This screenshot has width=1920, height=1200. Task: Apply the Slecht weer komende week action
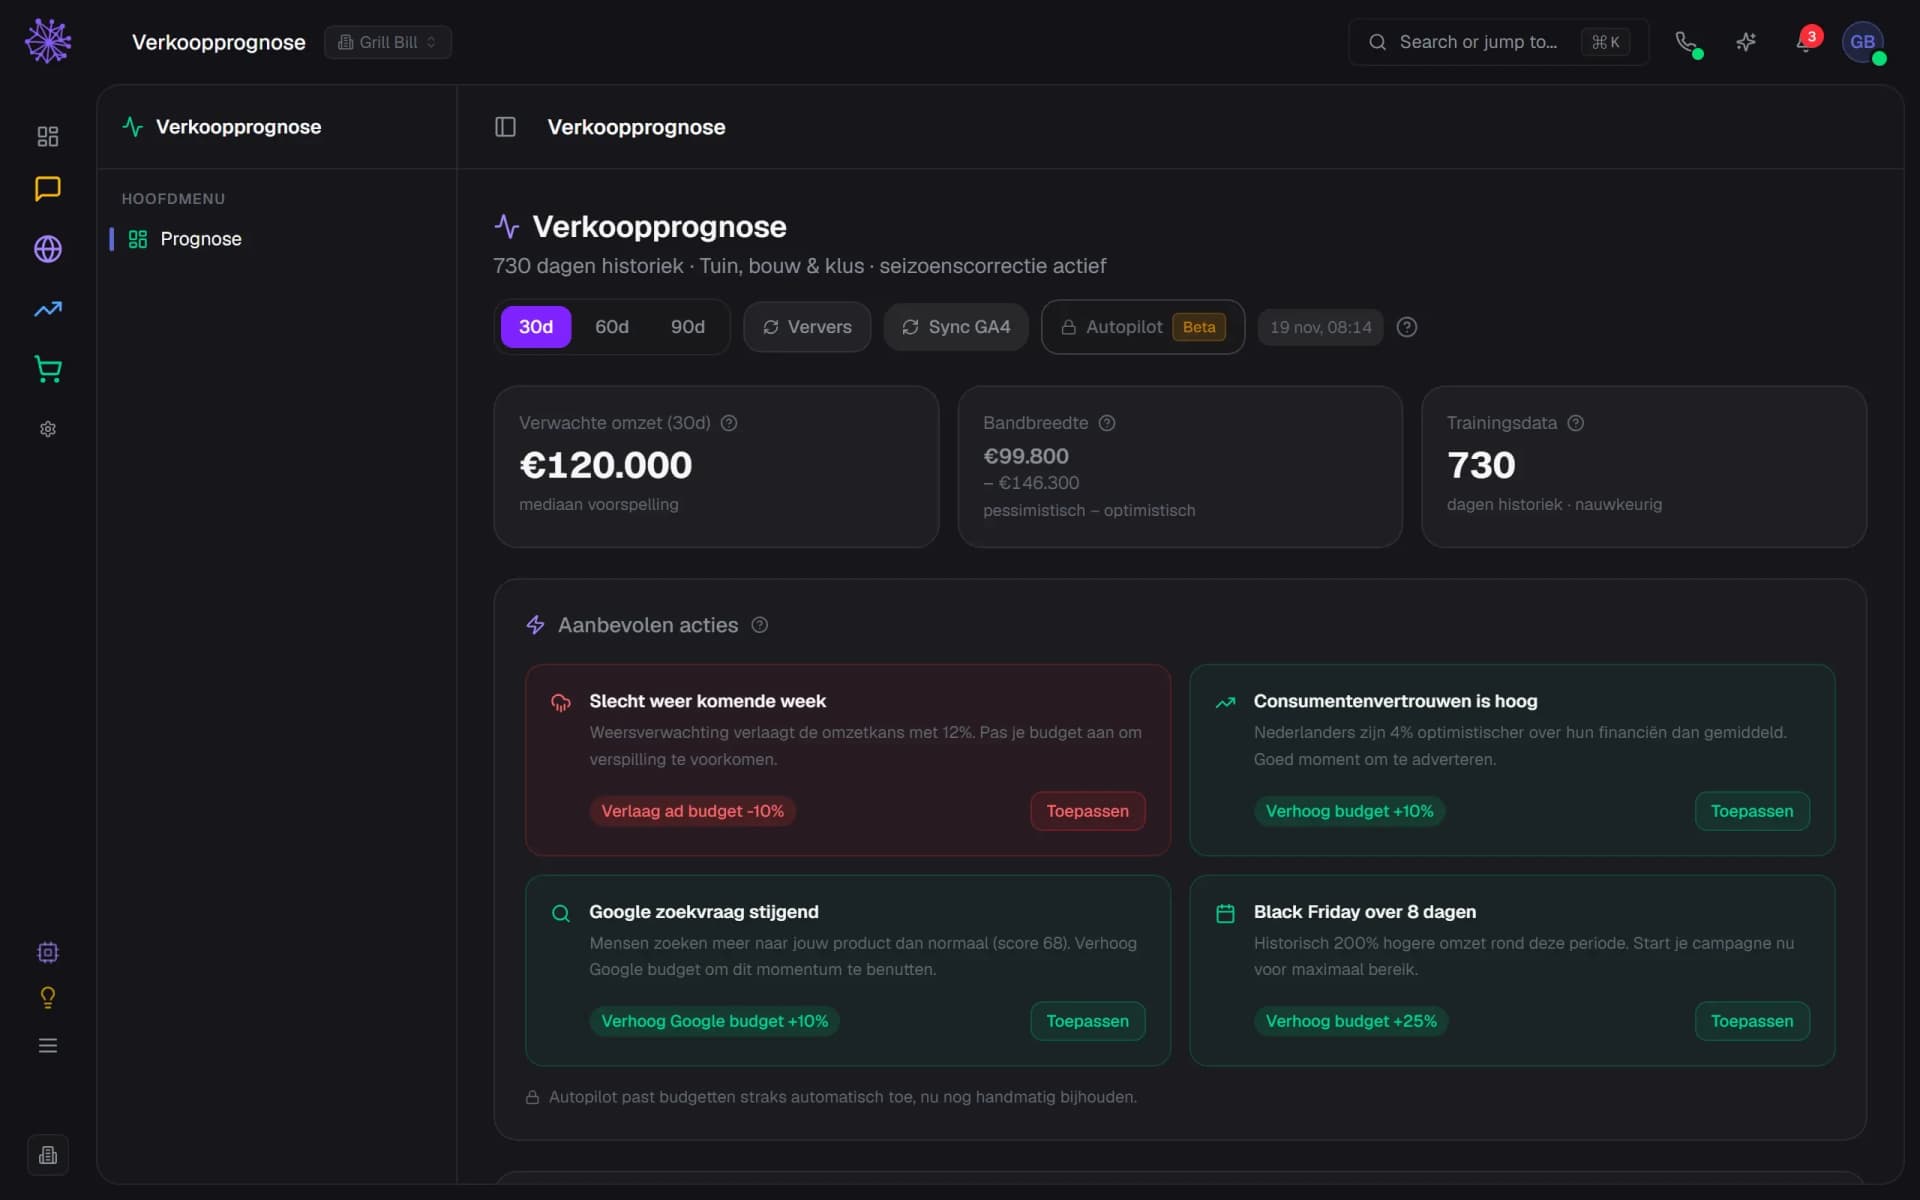pyautogui.click(x=1088, y=811)
